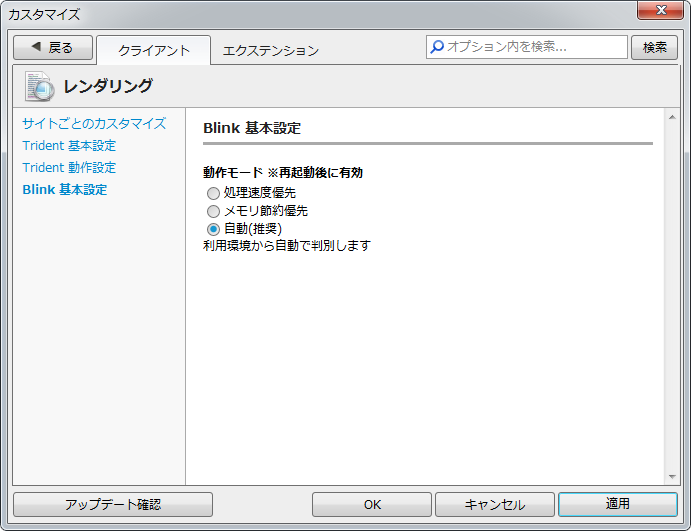Viewport: 691px width, 531px height.
Task: Click the 動作モード ※再起動後に有効 label
Action: tap(283, 172)
